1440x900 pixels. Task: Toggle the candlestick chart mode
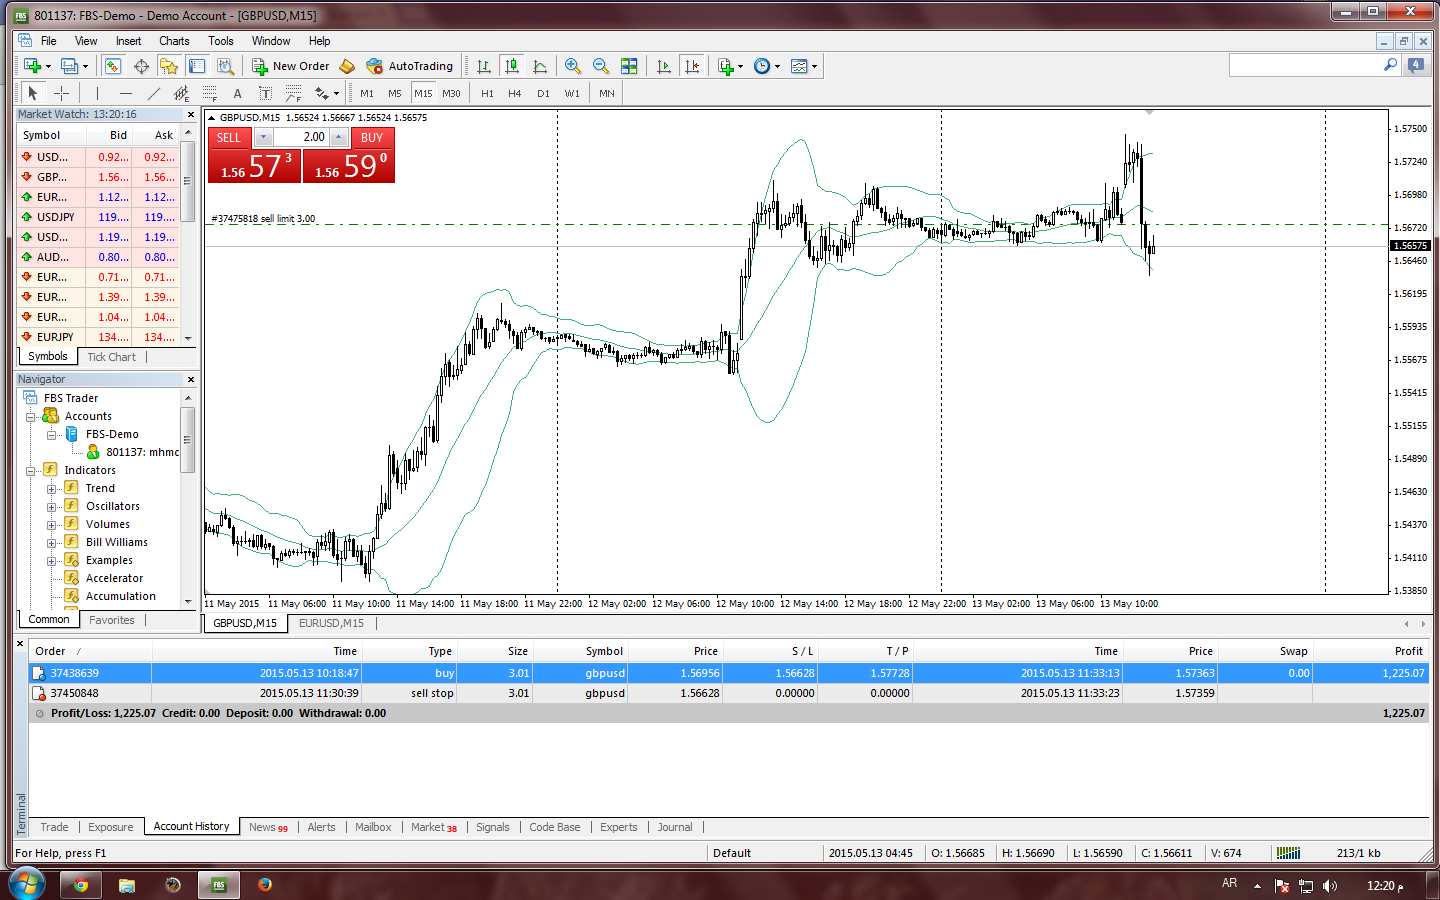(x=512, y=66)
